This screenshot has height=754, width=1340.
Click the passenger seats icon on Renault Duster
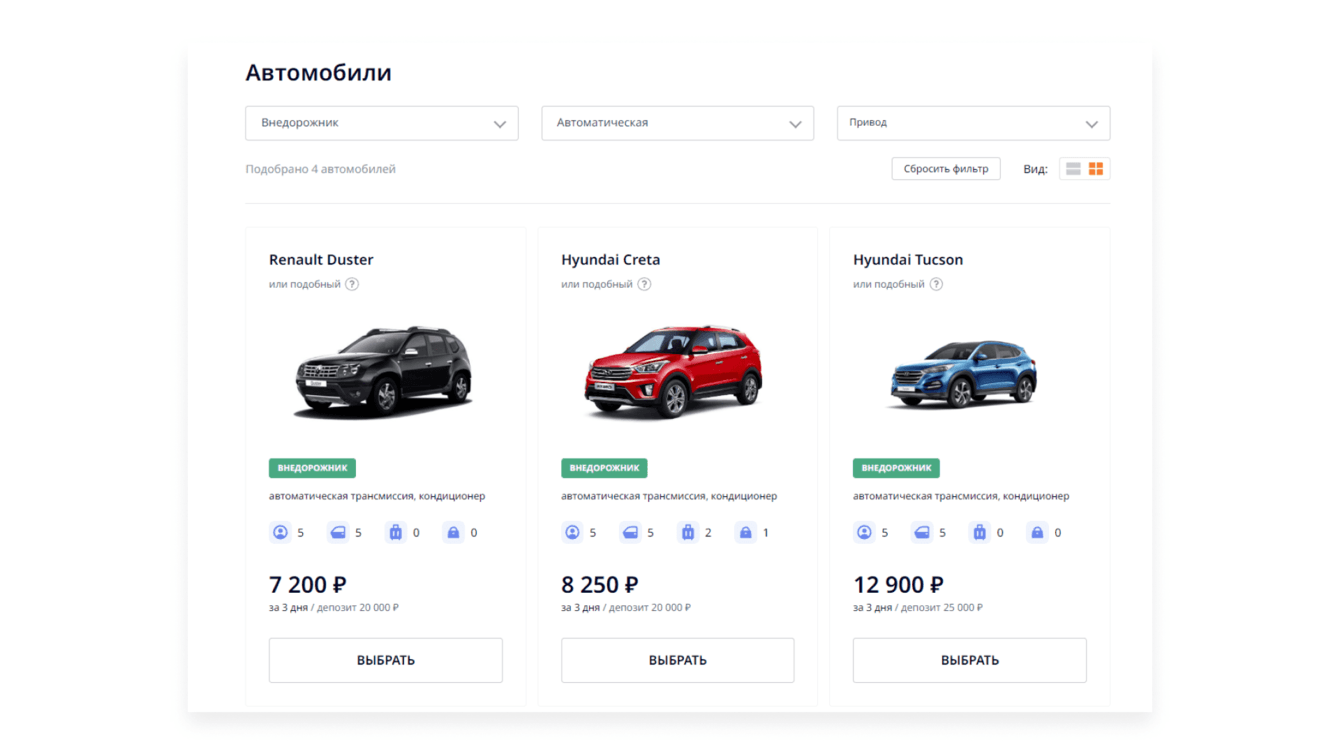(280, 533)
